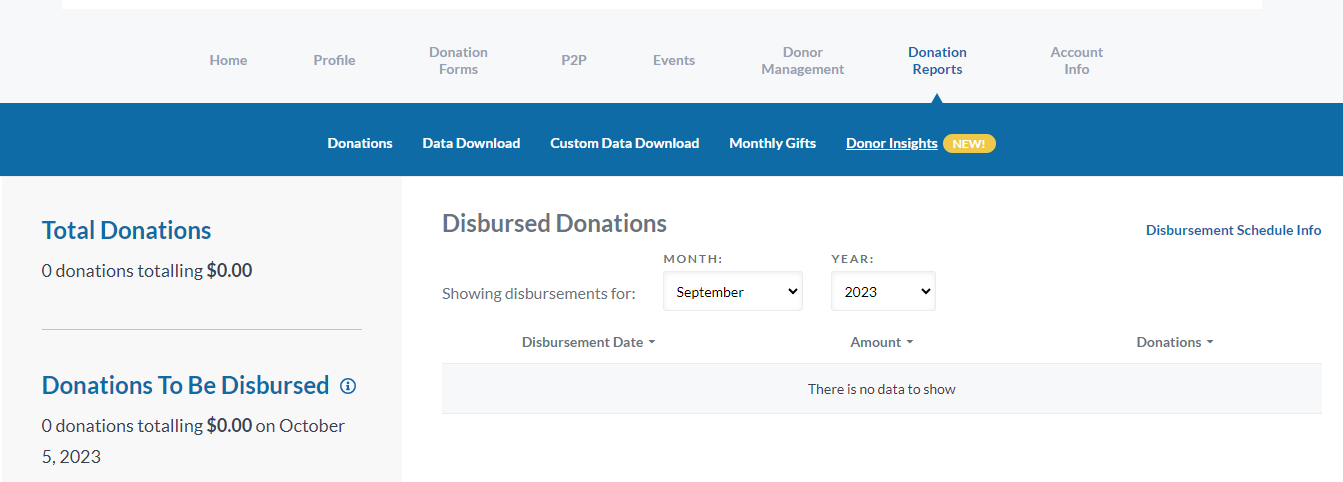The width and height of the screenshot is (1343, 482).
Task: Open the Month dropdown showing September
Action: pyautogui.click(x=732, y=292)
